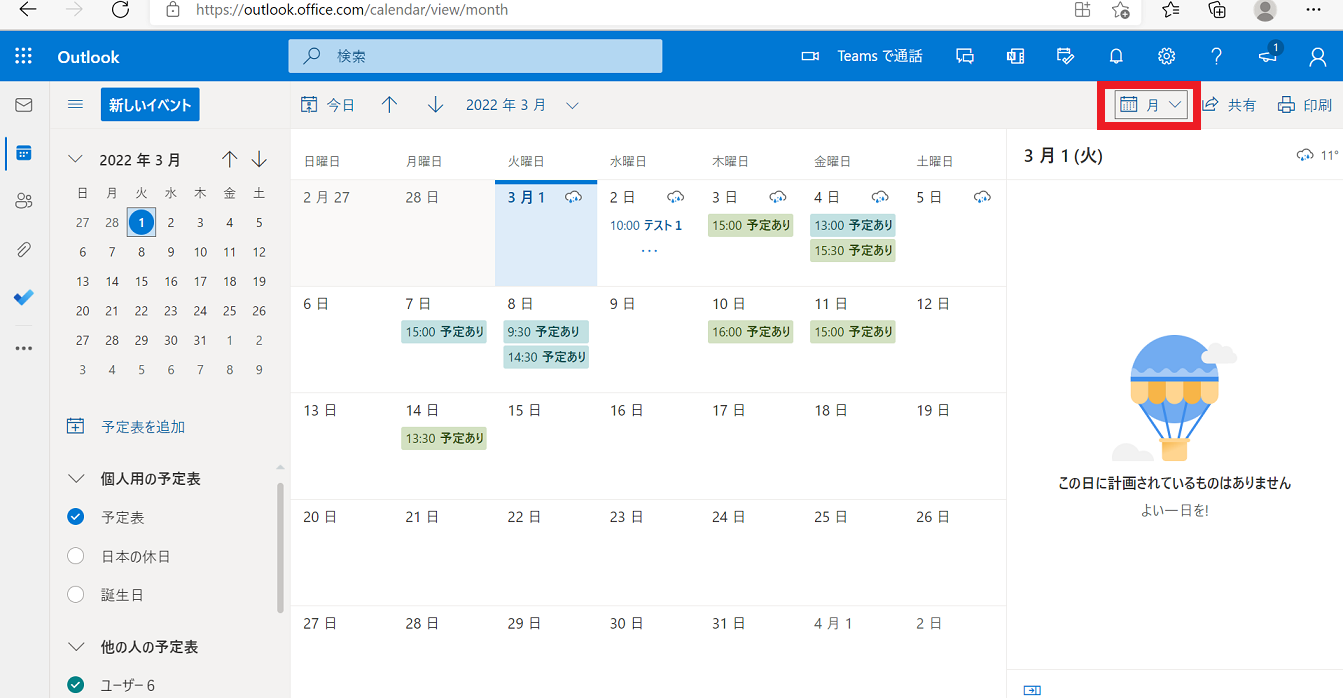Collapse the 個人用の予定表 section
The width and height of the screenshot is (1343, 698).
[x=75, y=479]
